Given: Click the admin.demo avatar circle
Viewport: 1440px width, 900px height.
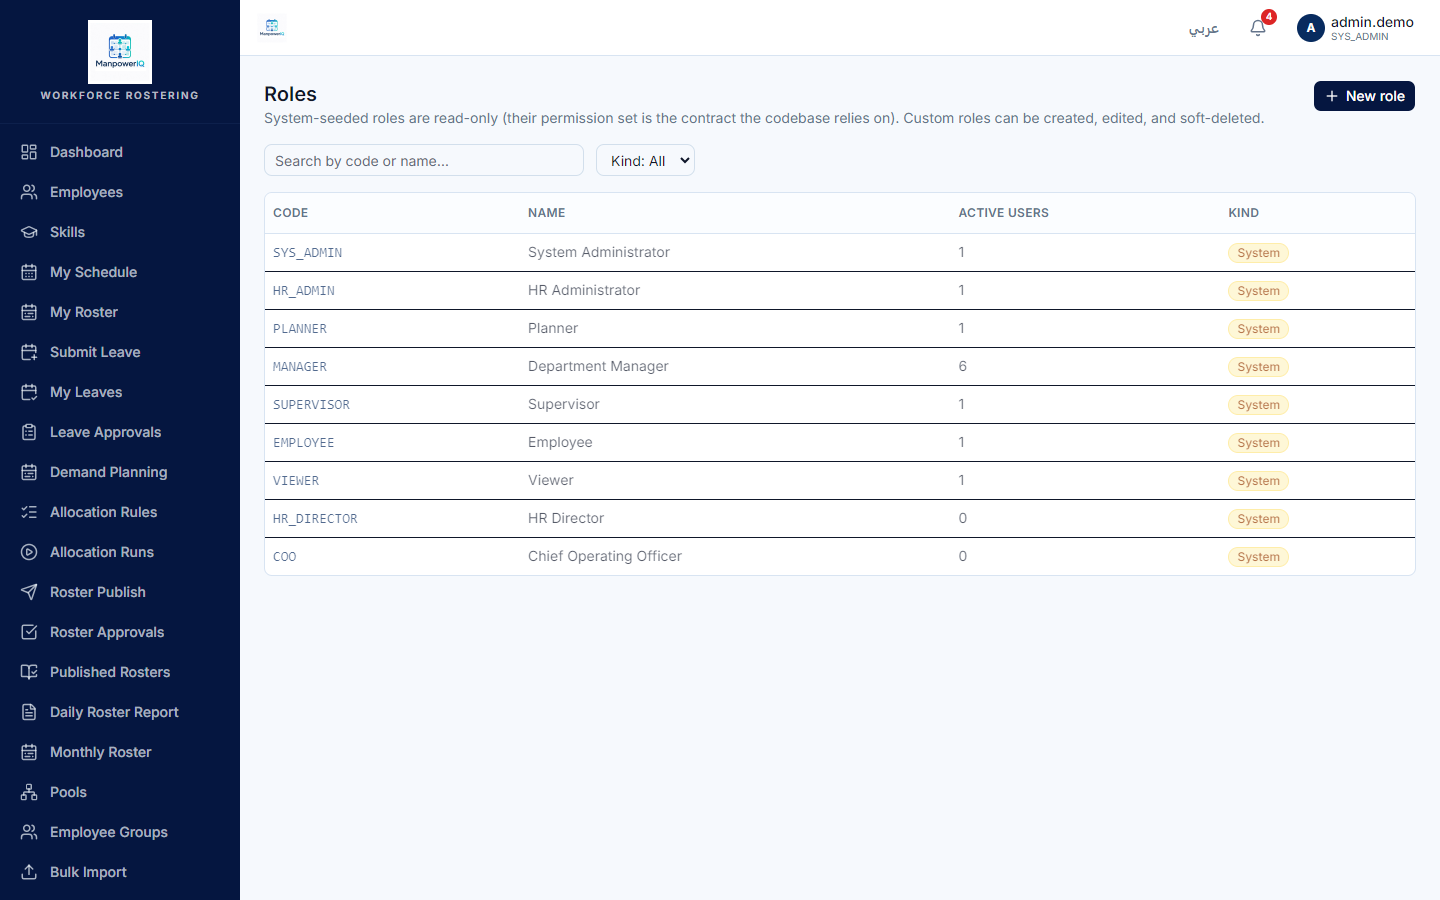Looking at the screenshot, I should (1310, 28).
